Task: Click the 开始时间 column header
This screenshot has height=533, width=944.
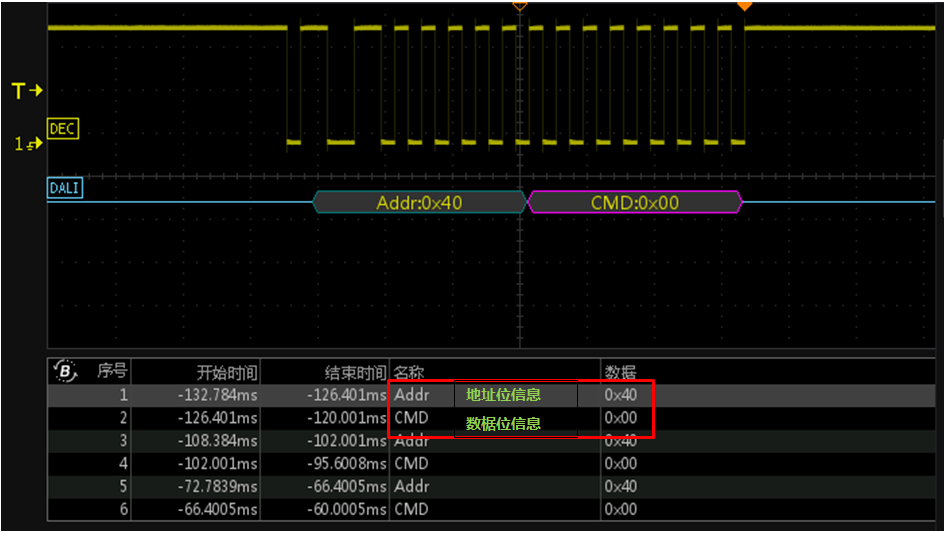Action: (x=227, y=373)
